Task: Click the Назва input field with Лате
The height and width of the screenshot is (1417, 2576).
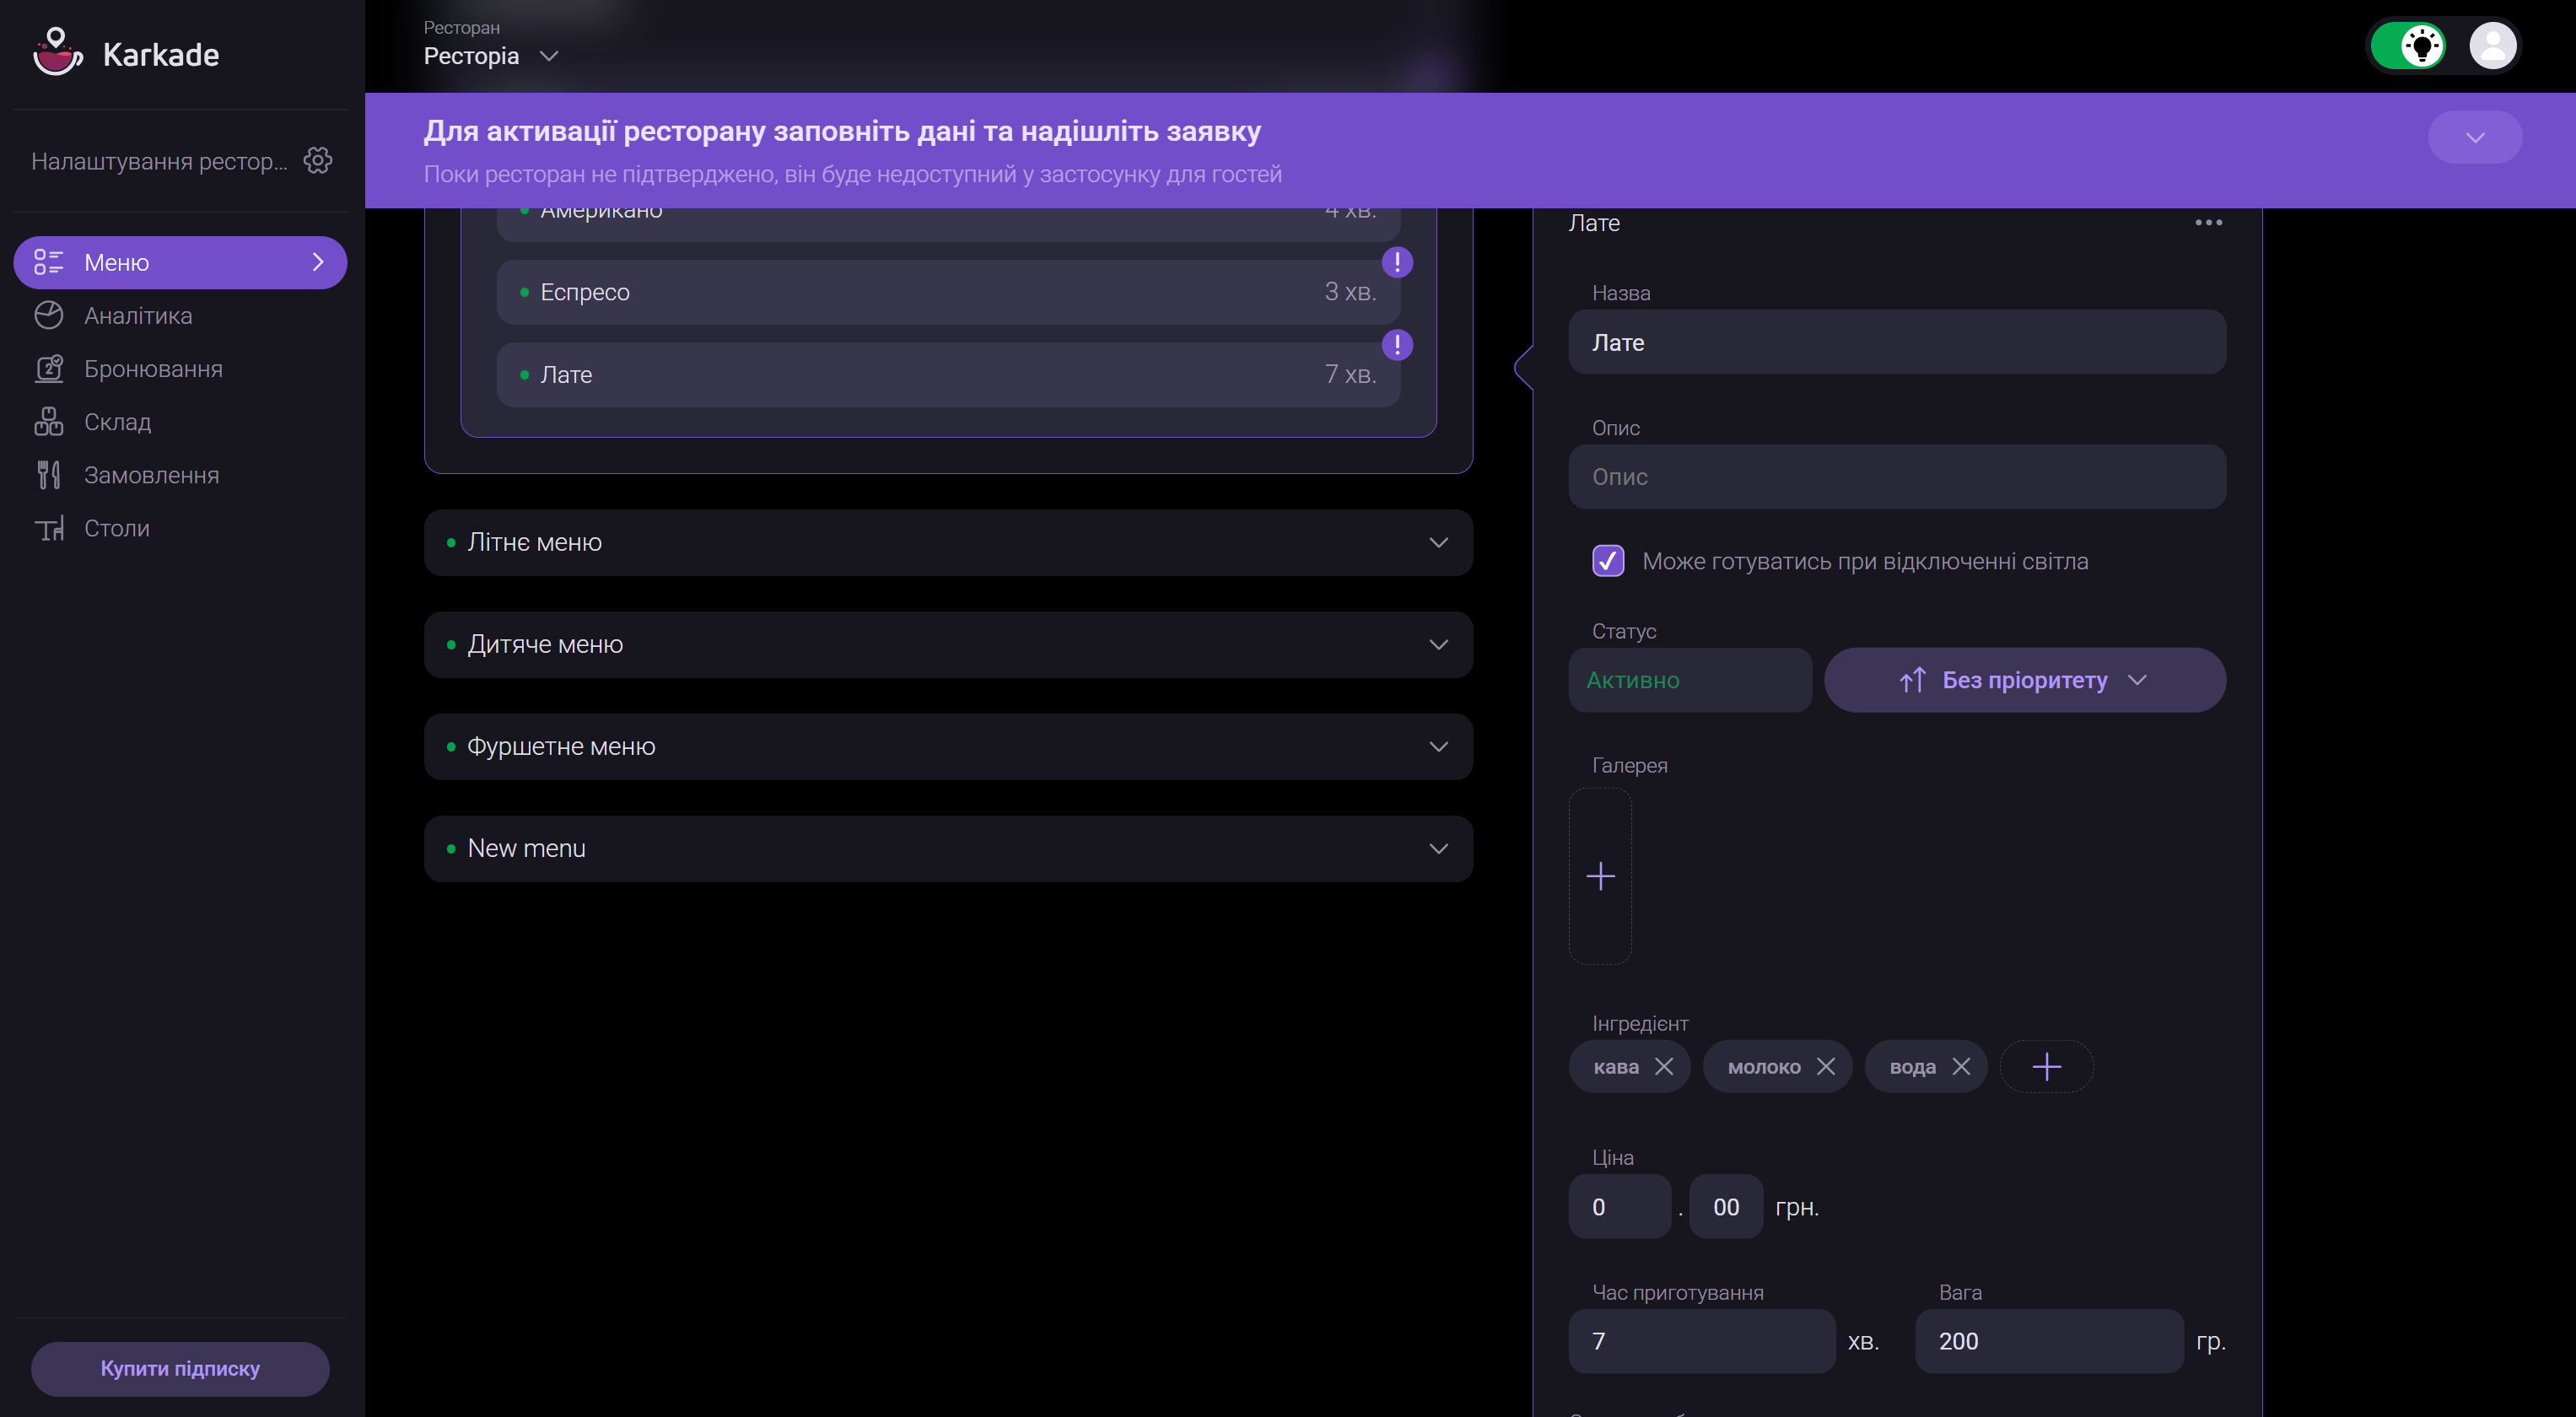Action: [1897, 342]
